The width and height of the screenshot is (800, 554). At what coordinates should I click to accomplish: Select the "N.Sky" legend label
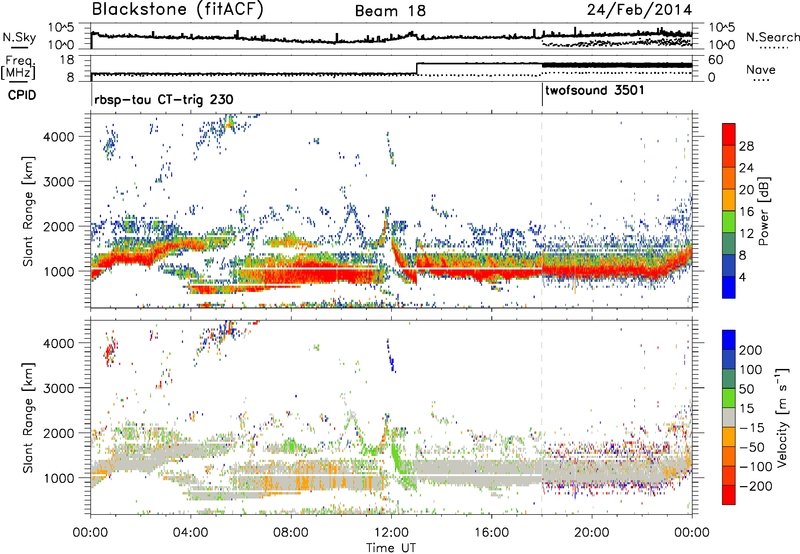19,37
